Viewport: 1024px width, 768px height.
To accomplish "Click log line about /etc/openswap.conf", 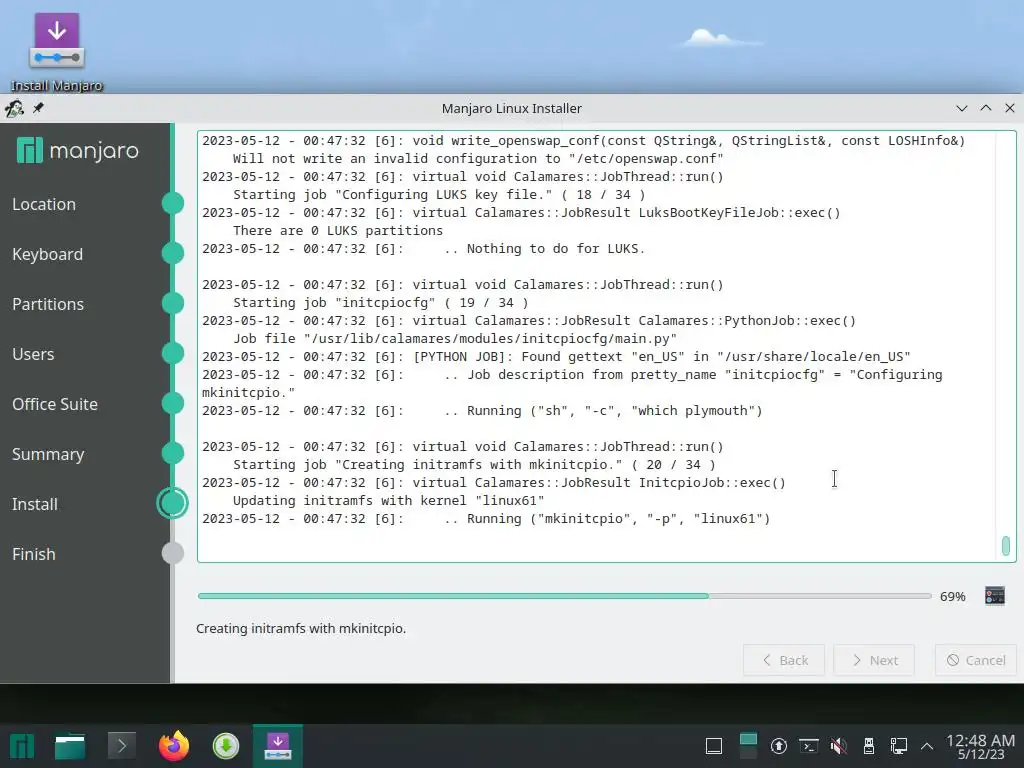I will (478, 159).
